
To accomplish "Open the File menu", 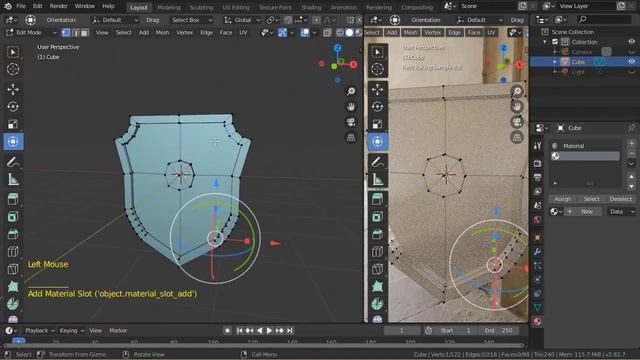I will pyautogui.click(x=21, y=6).
